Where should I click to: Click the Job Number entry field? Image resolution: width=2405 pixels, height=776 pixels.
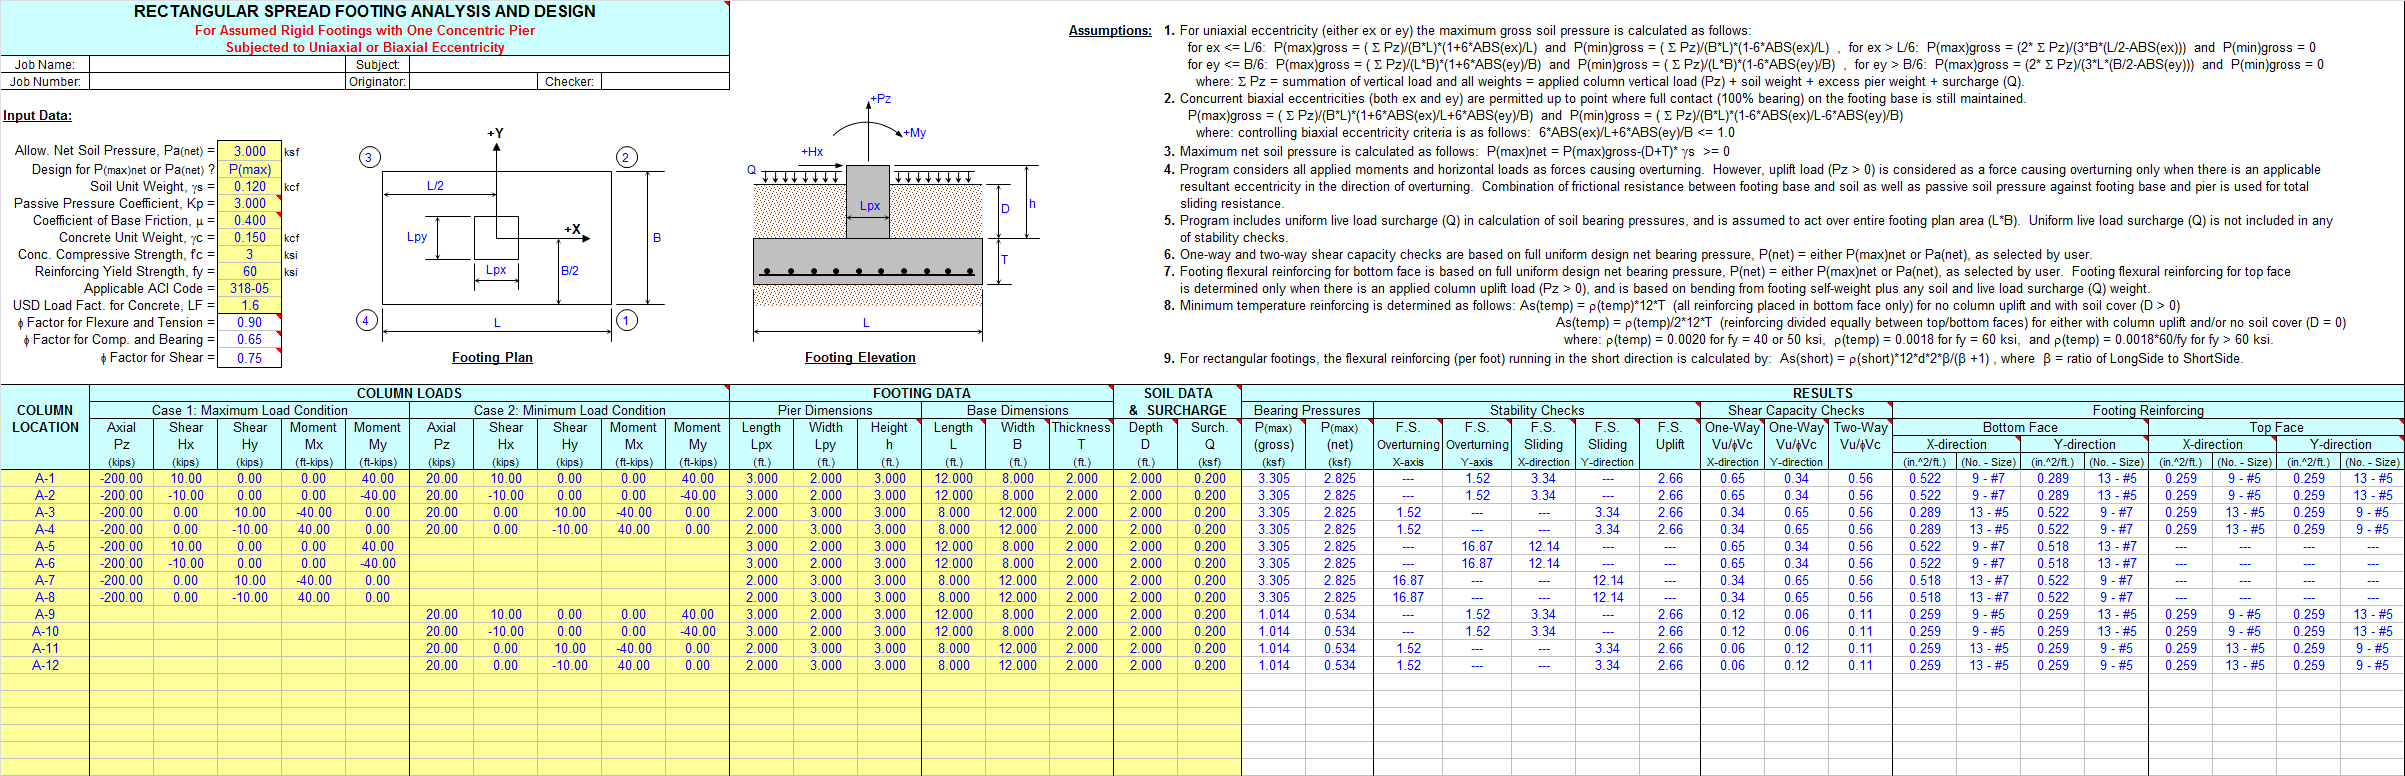(x=217, y=81)
